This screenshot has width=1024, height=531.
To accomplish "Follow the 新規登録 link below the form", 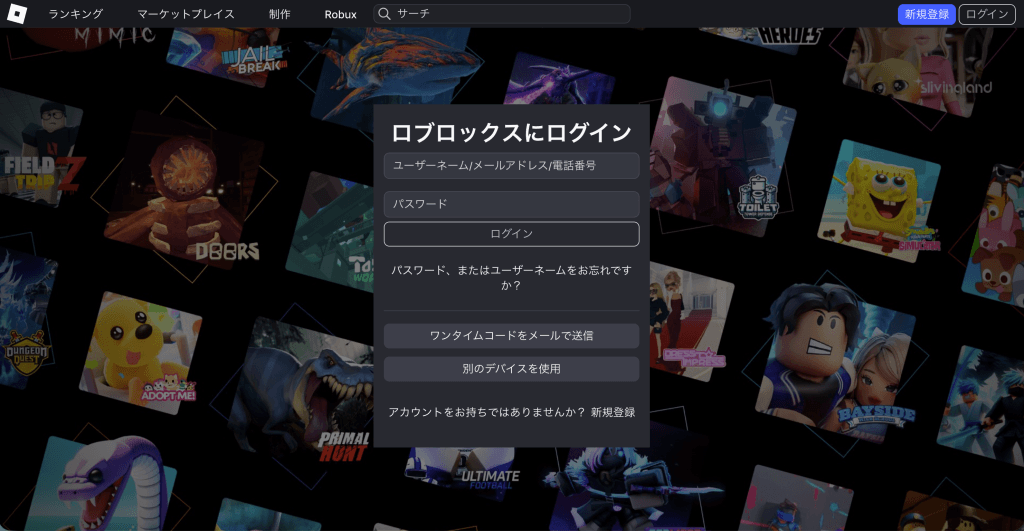I will [x=613, y=412].
